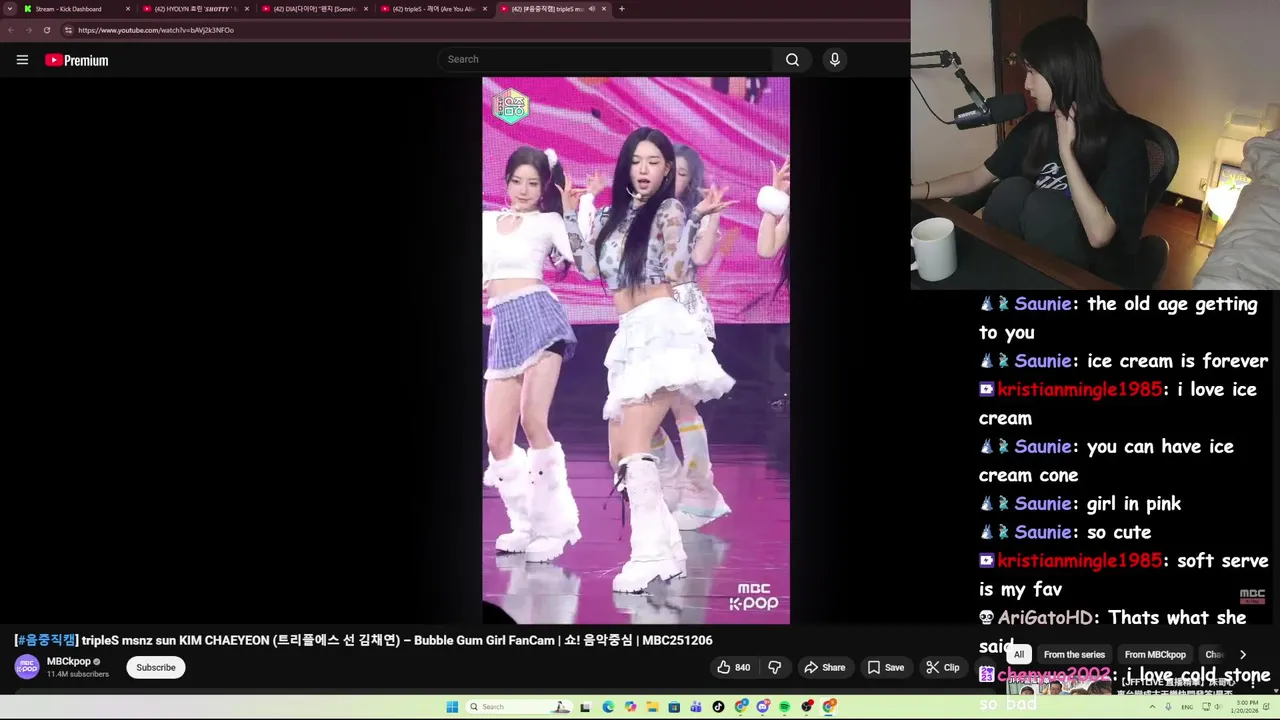Open the clock showing 5:00 PM

coord(1245,707)
